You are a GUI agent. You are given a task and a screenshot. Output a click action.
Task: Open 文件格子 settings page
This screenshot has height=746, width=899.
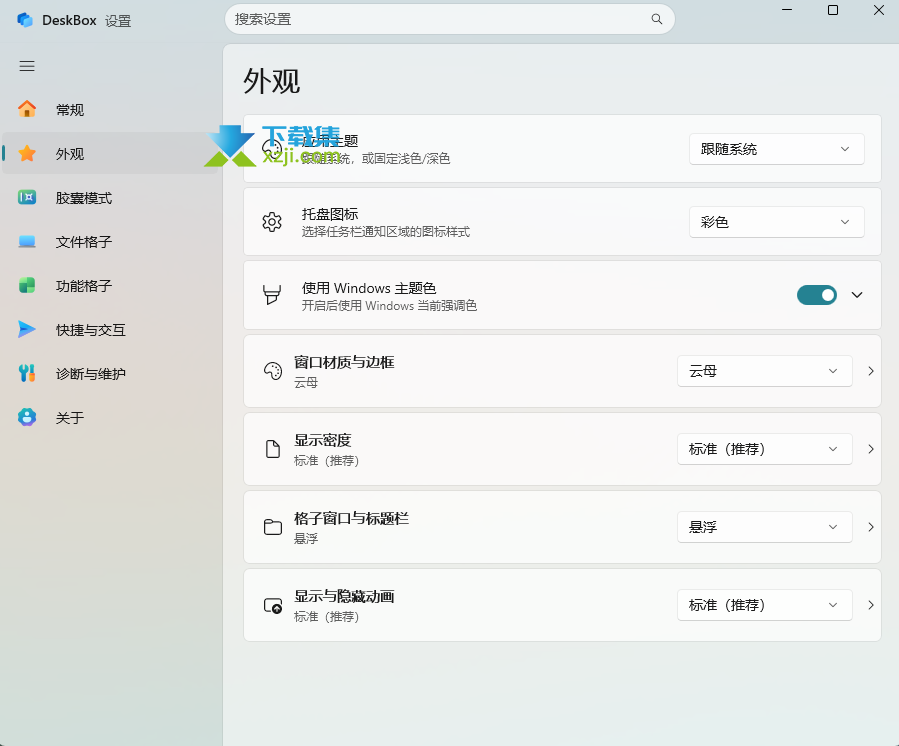(x=112, y=241)
